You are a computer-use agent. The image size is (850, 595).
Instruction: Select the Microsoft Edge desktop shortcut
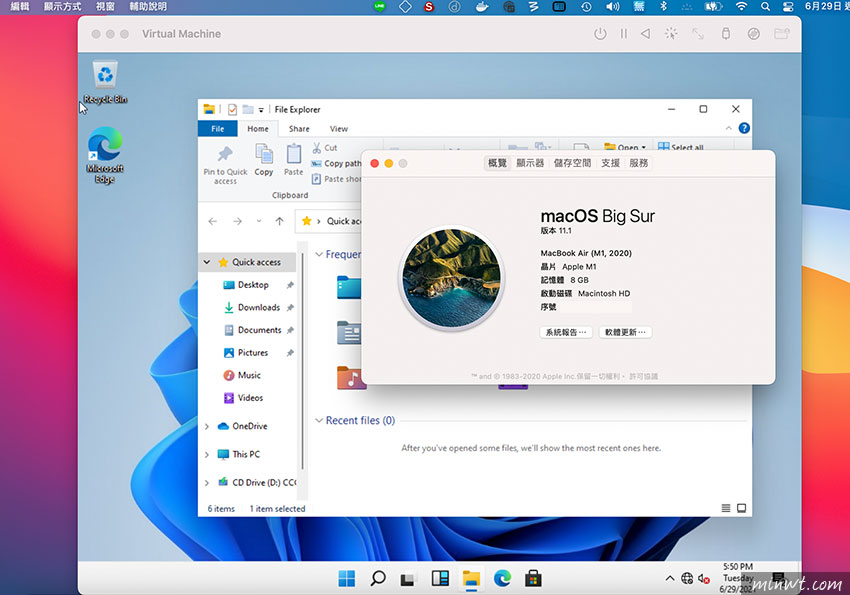tap(105, 156)
